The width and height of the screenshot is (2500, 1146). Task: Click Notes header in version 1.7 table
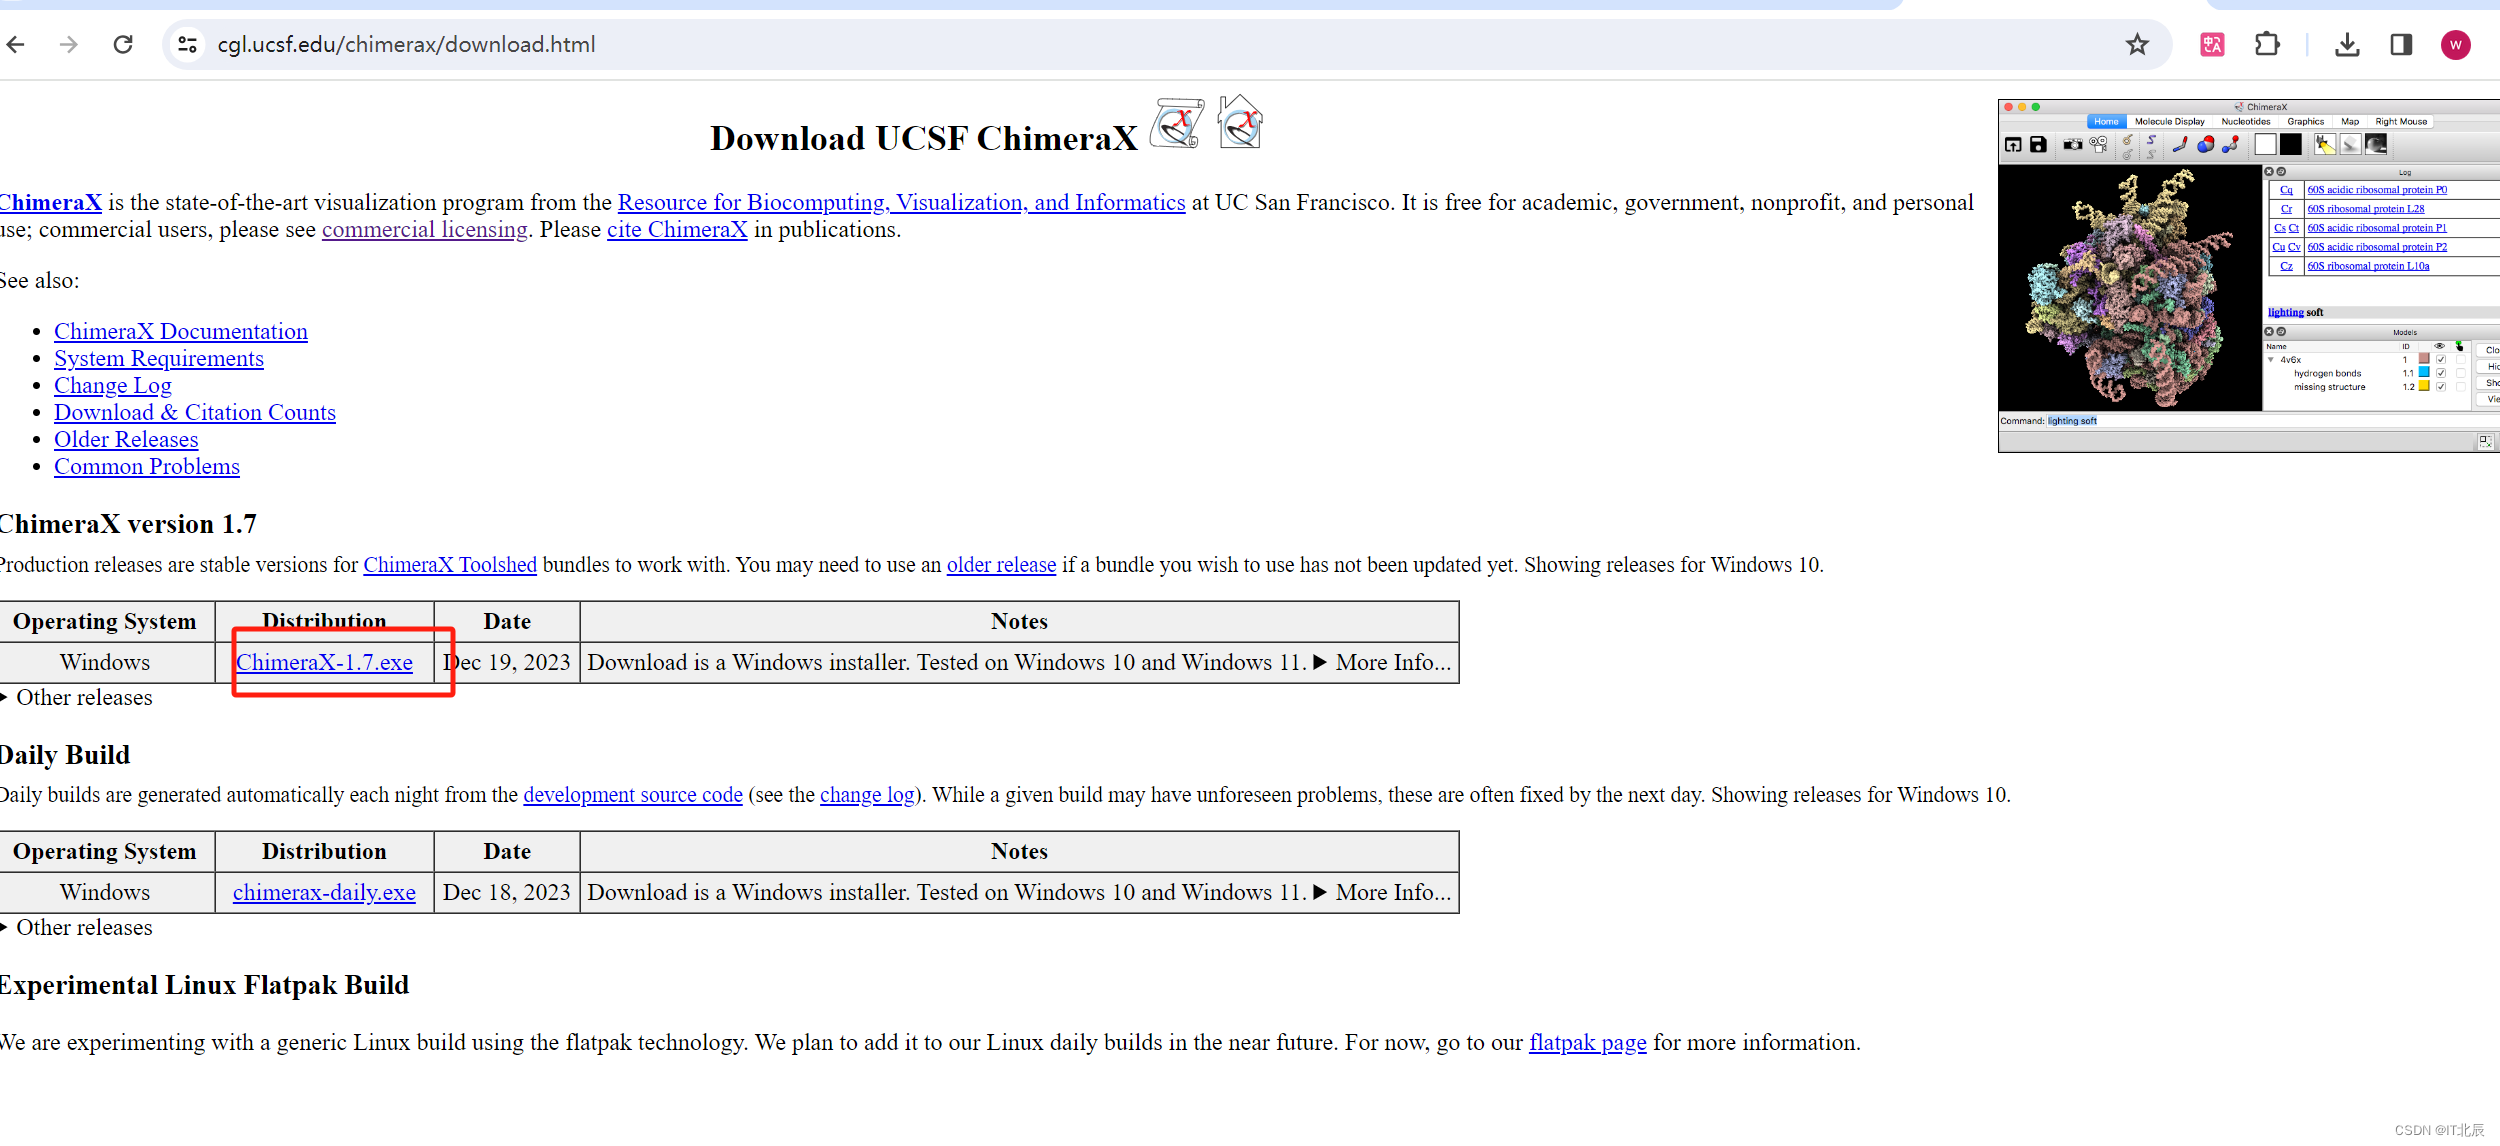[x=1019, y=621]
